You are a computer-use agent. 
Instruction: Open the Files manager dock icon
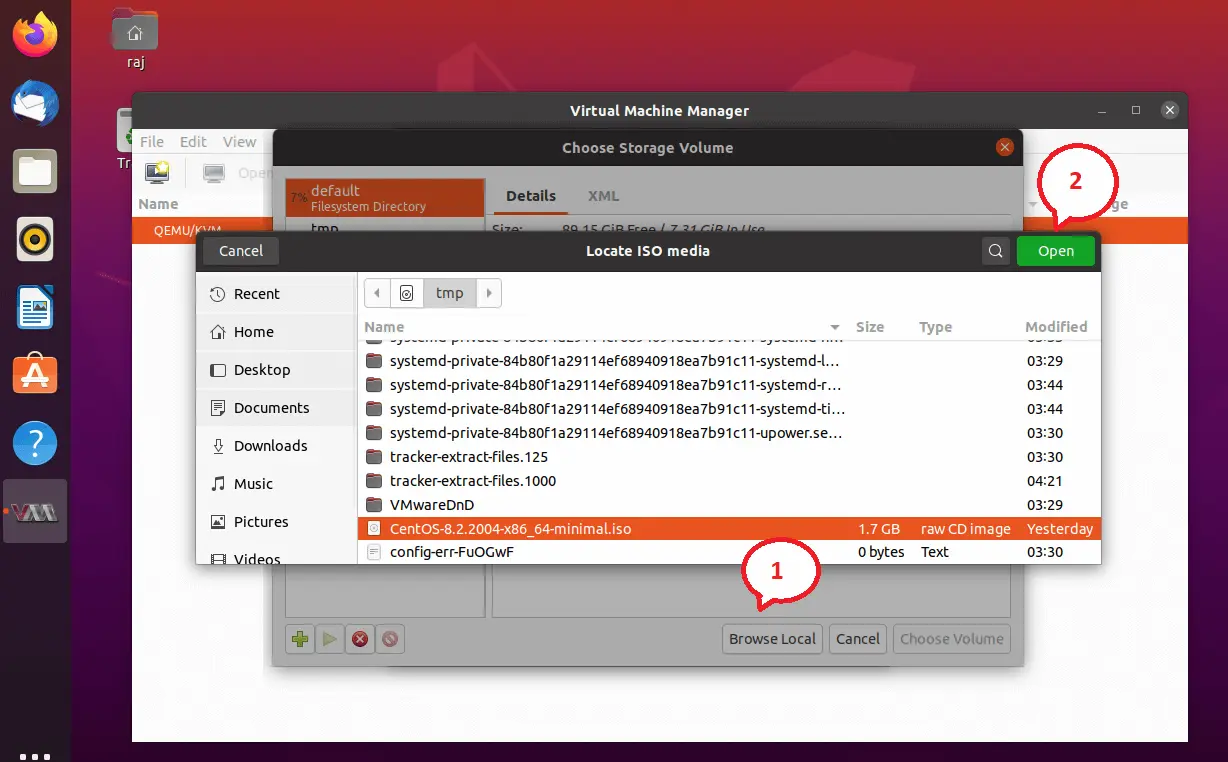click(35, 172)
